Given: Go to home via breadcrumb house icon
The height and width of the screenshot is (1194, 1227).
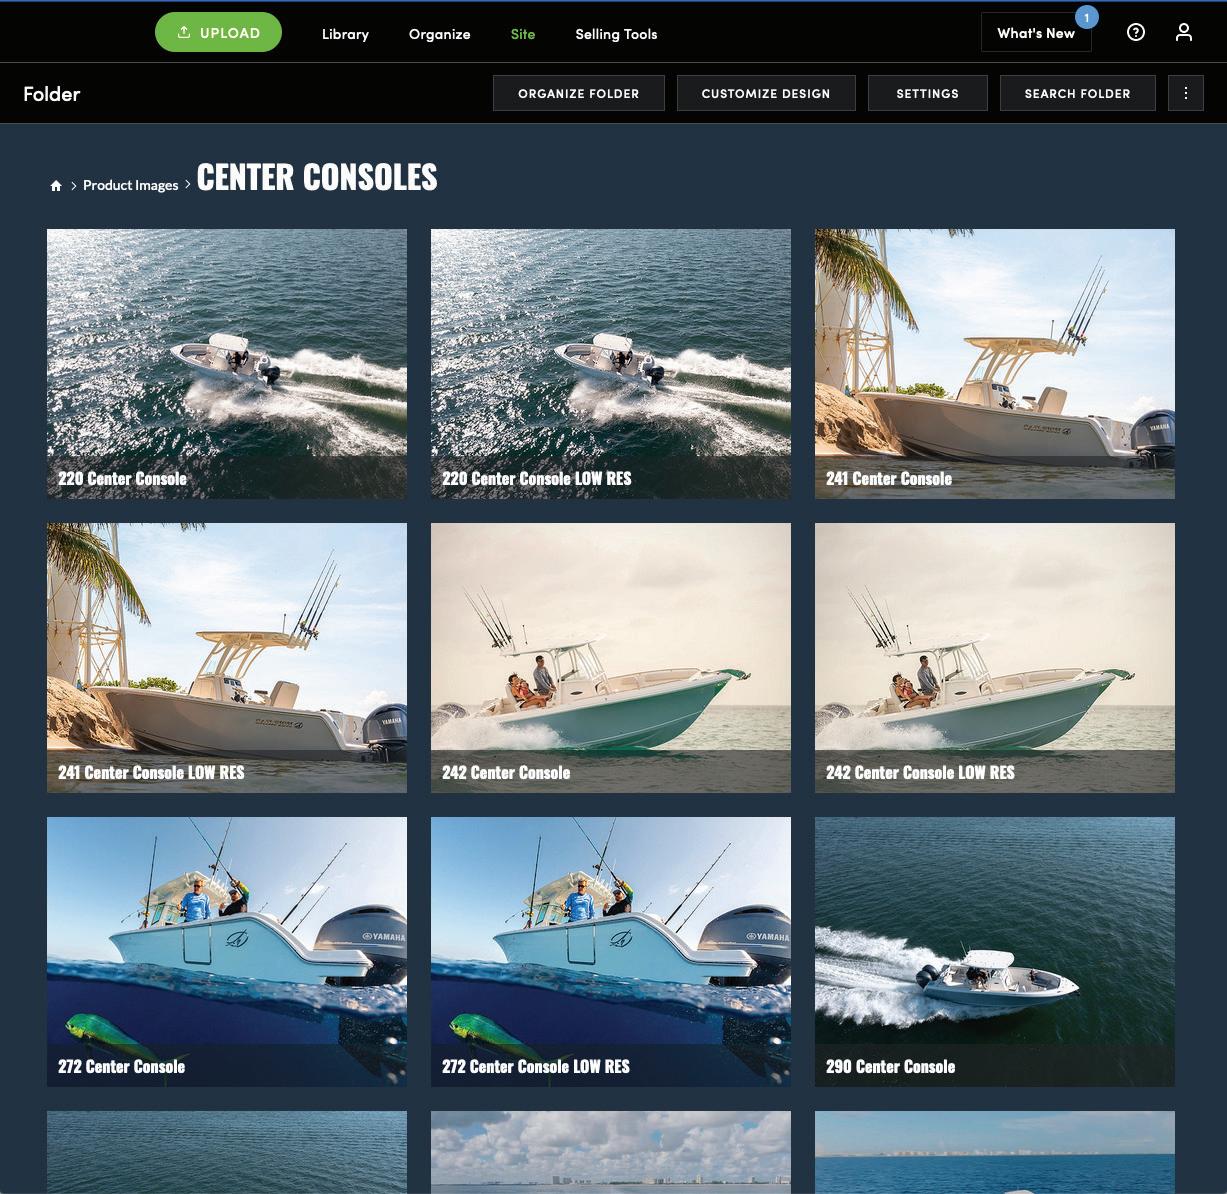Looking at the screenshot, I should (x=56, y=185).
